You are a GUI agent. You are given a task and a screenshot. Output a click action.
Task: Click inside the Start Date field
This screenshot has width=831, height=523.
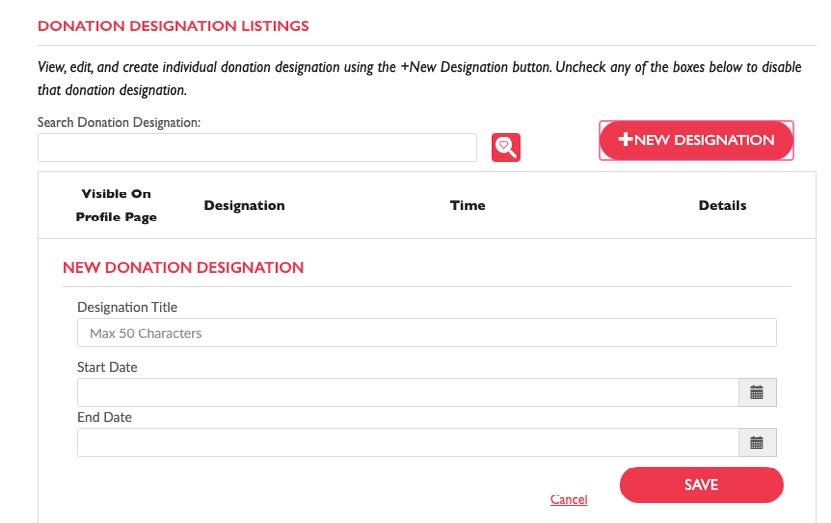pos(408,393)
